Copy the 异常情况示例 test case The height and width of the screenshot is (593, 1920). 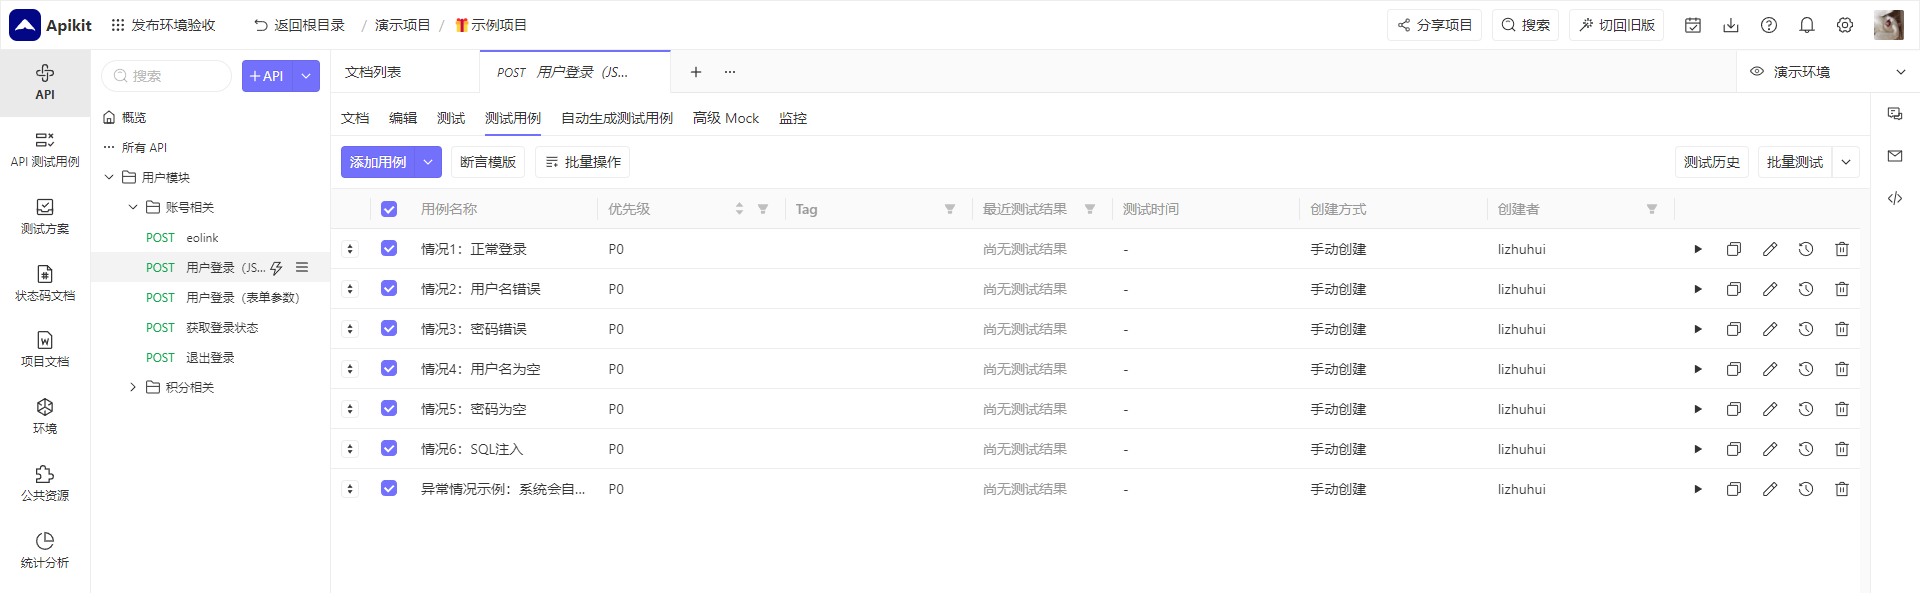(x=1733, y=489)
